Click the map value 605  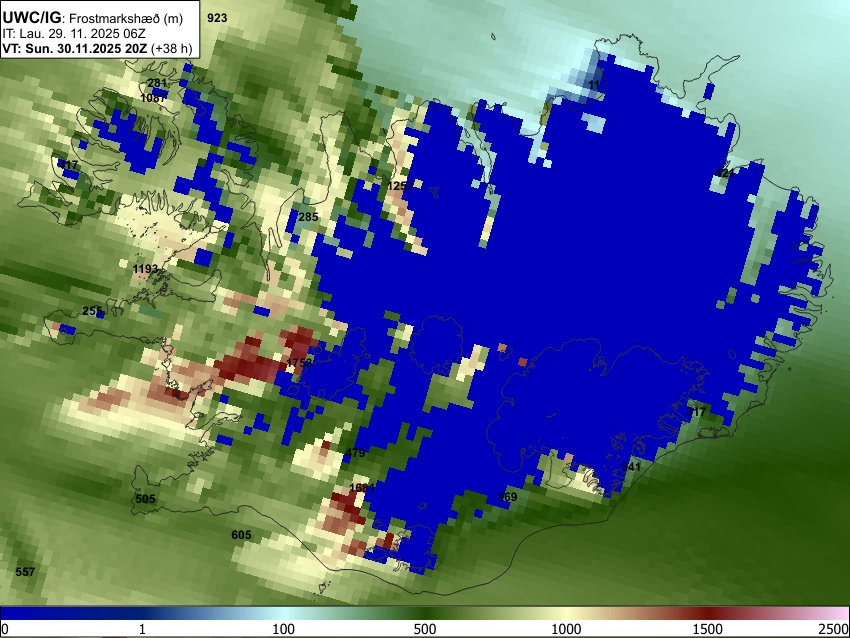pos(241,535)
